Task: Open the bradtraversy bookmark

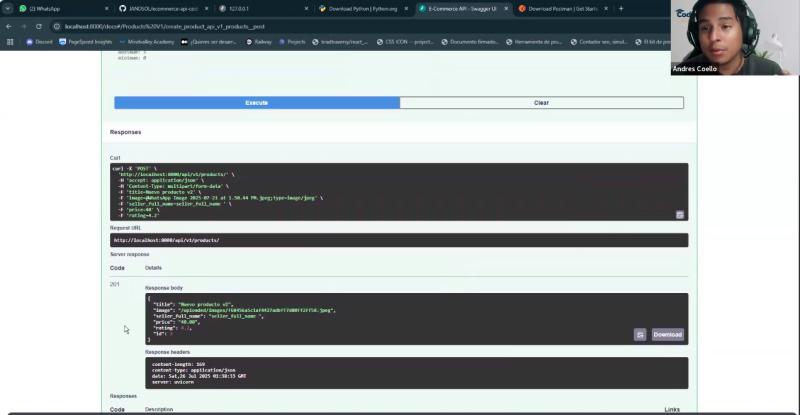Action: [x=340, y=42]
